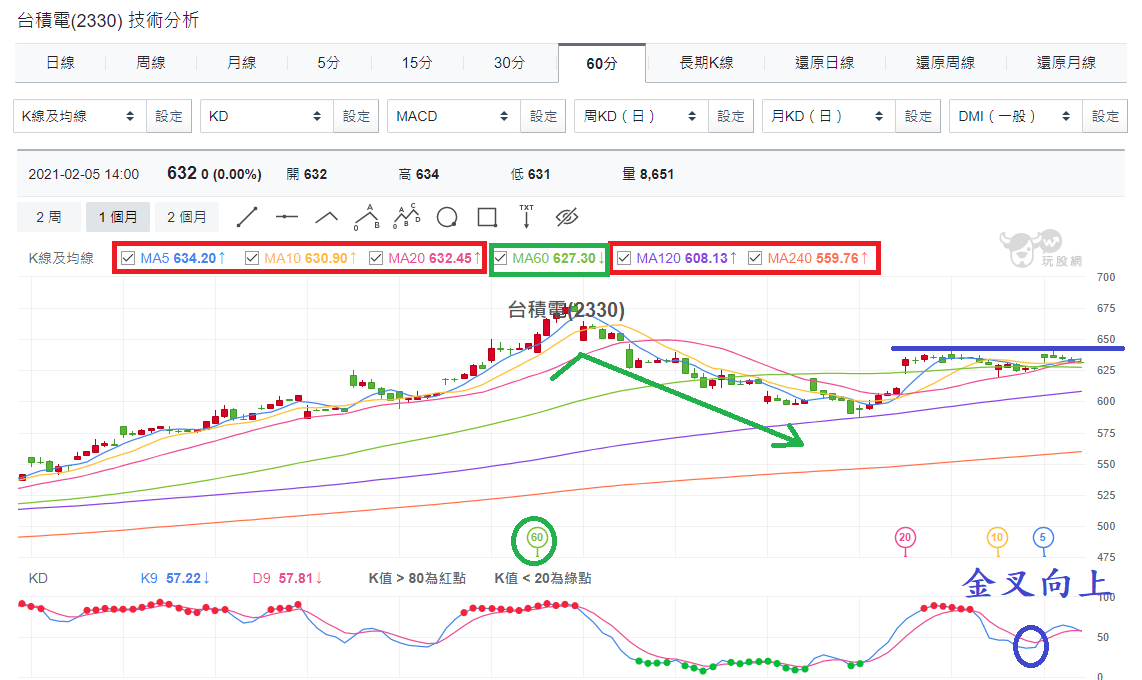Switch to the 周線 tab
The height and width of the screenshot is (680, 1142).
[151, 63]
